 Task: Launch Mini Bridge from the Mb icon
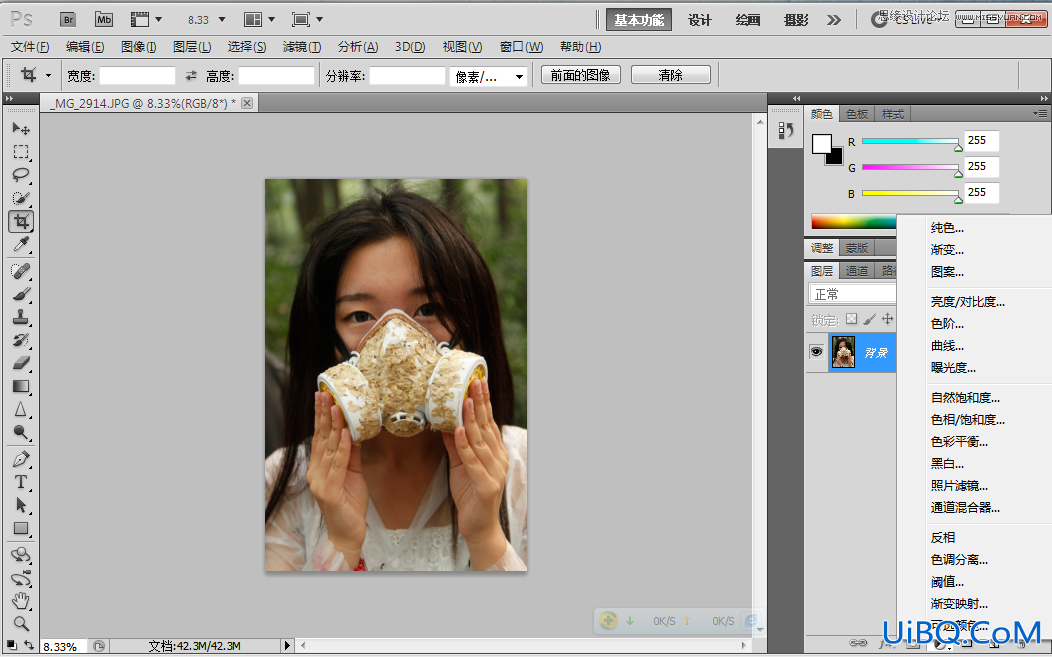coord(104,19)
